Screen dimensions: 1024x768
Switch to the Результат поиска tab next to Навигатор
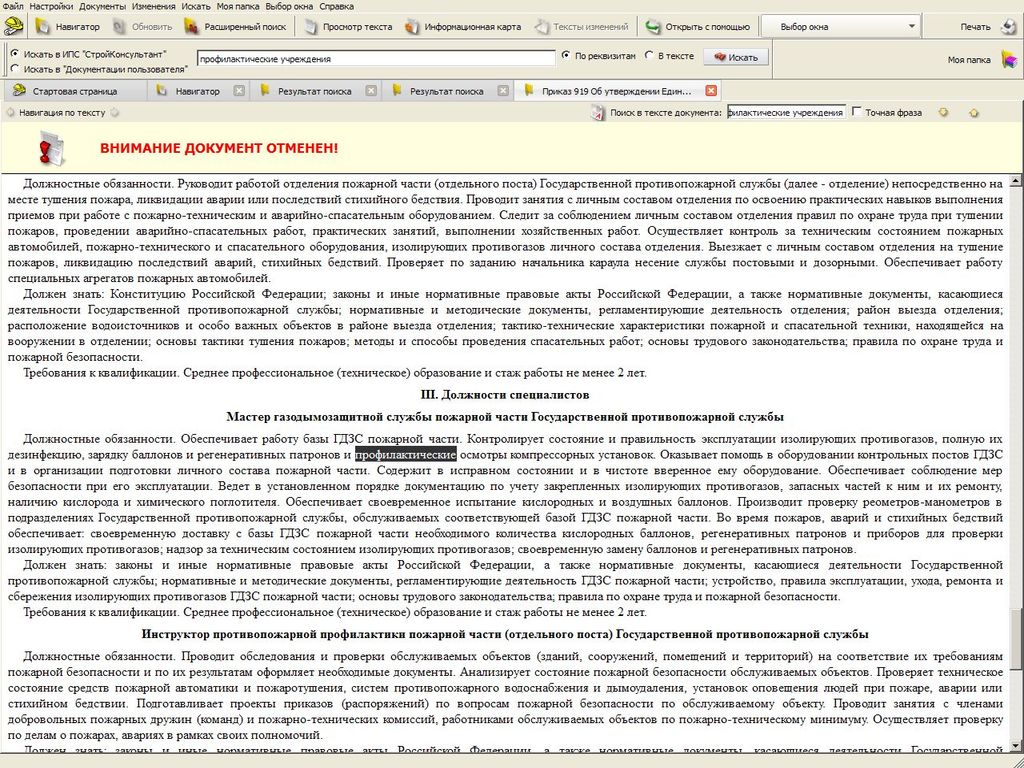click(314, 91)
